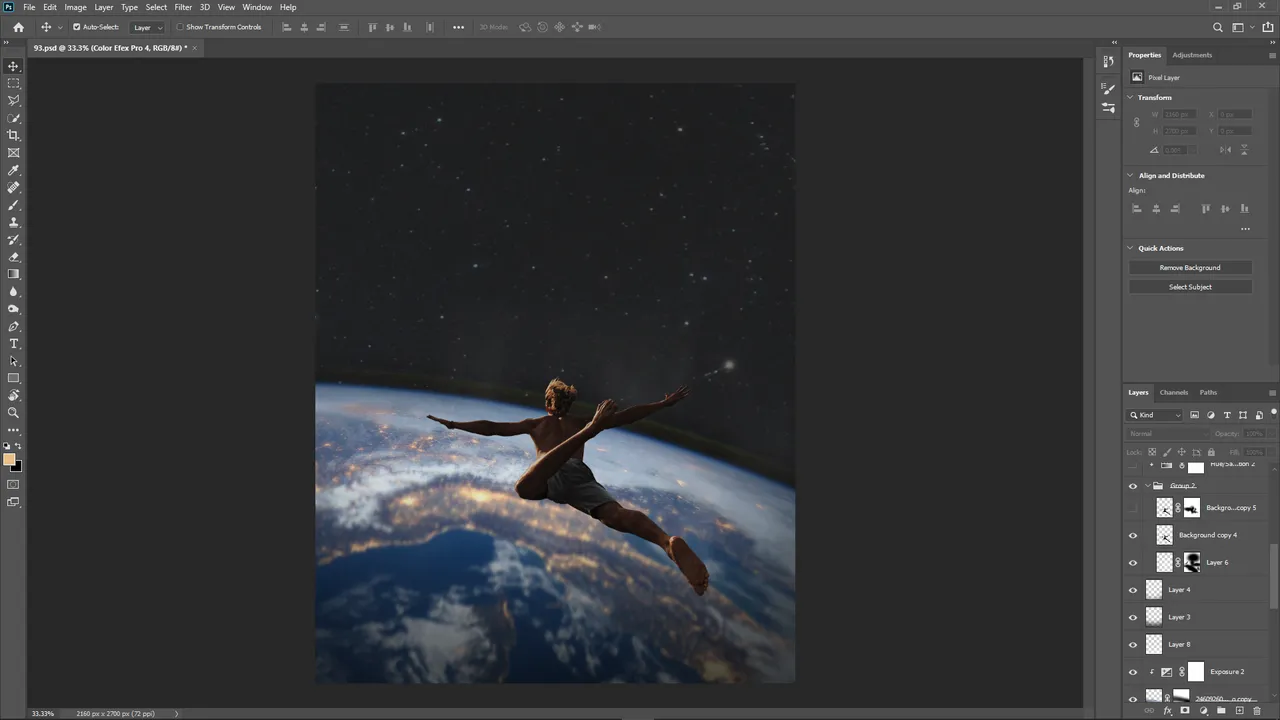Image resolution: width=1280 pixels, height=720 pixels.
Task: Click Delete layer trash icon
Action: (x=1257, y=711)
